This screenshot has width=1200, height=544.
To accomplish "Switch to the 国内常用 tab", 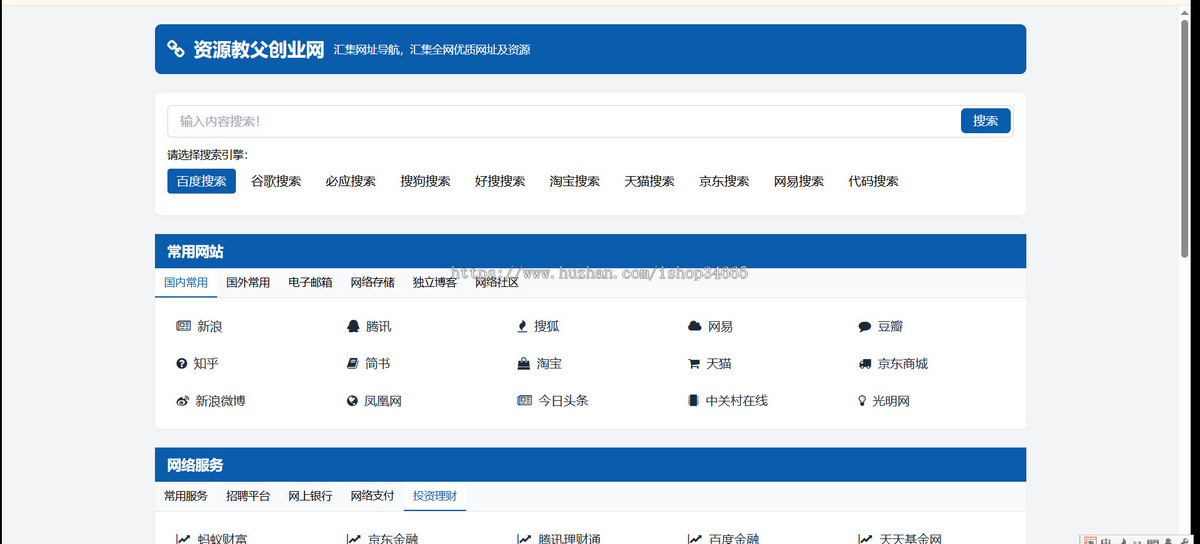I will 186,283.
